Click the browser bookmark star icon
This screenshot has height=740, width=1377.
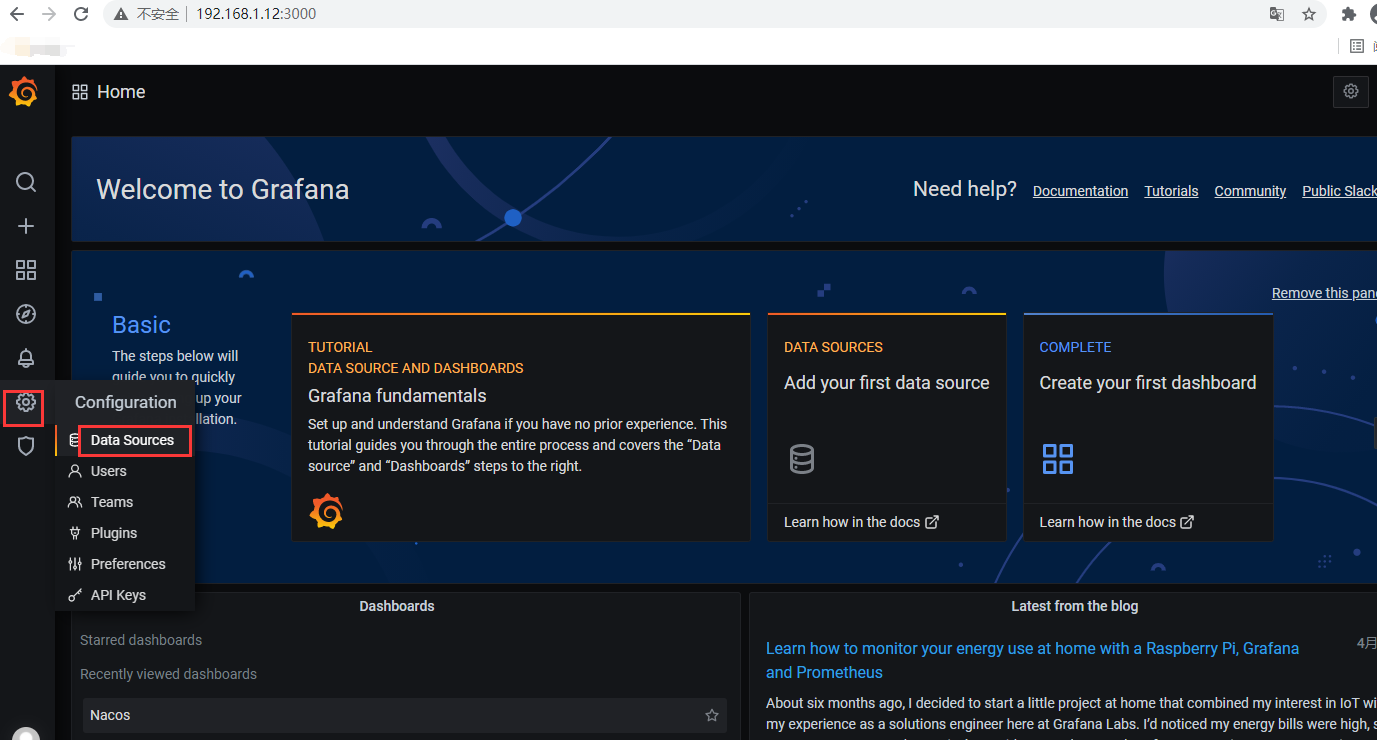point(1308,14)
